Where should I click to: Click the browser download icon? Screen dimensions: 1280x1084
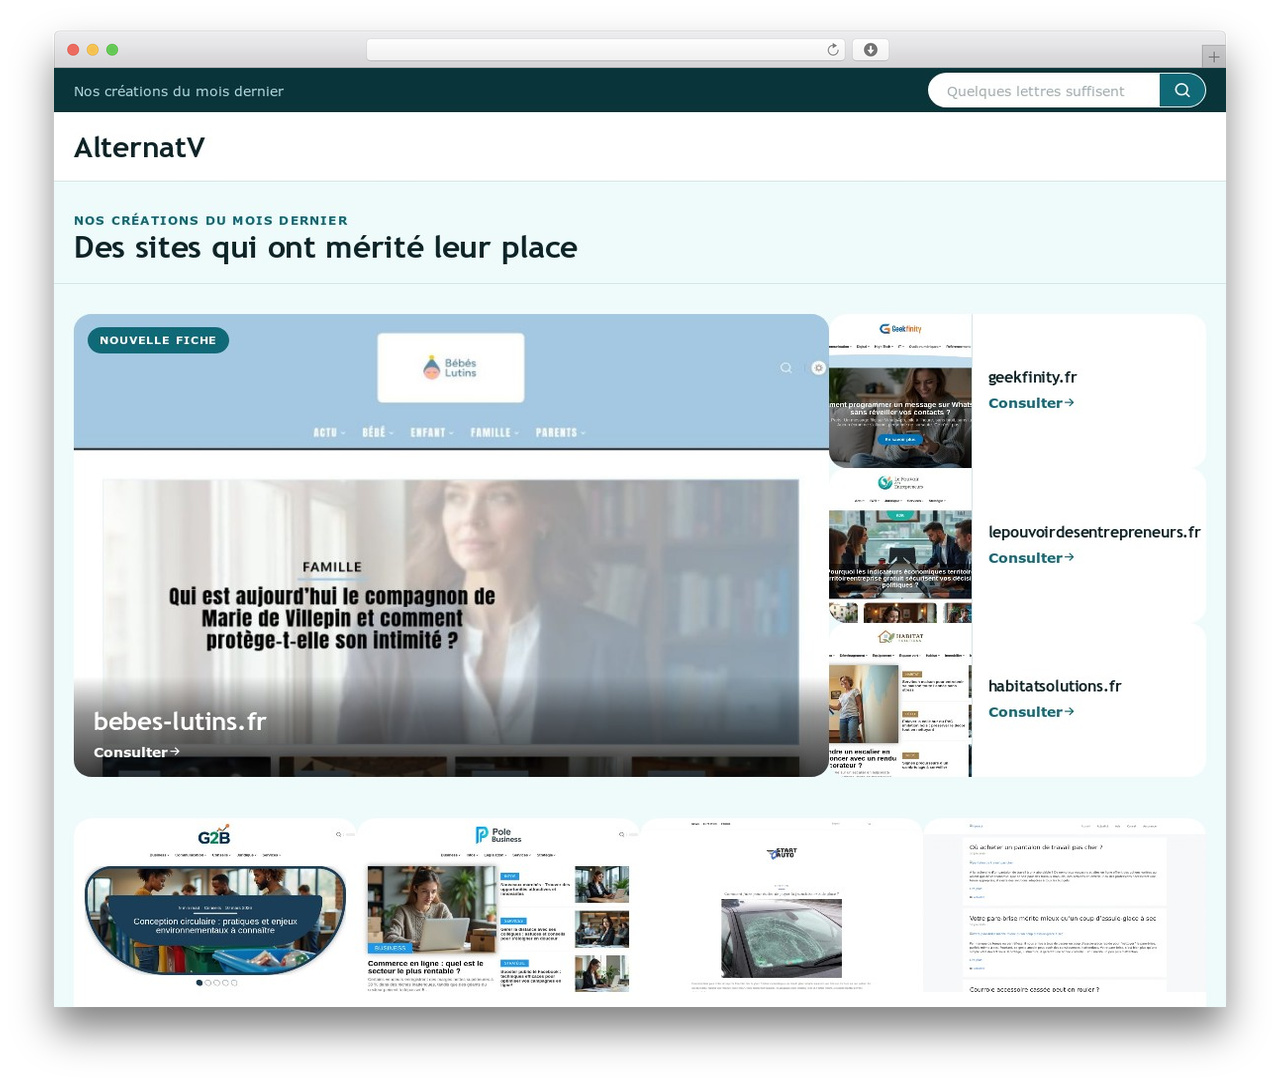(x=870, y=50)
